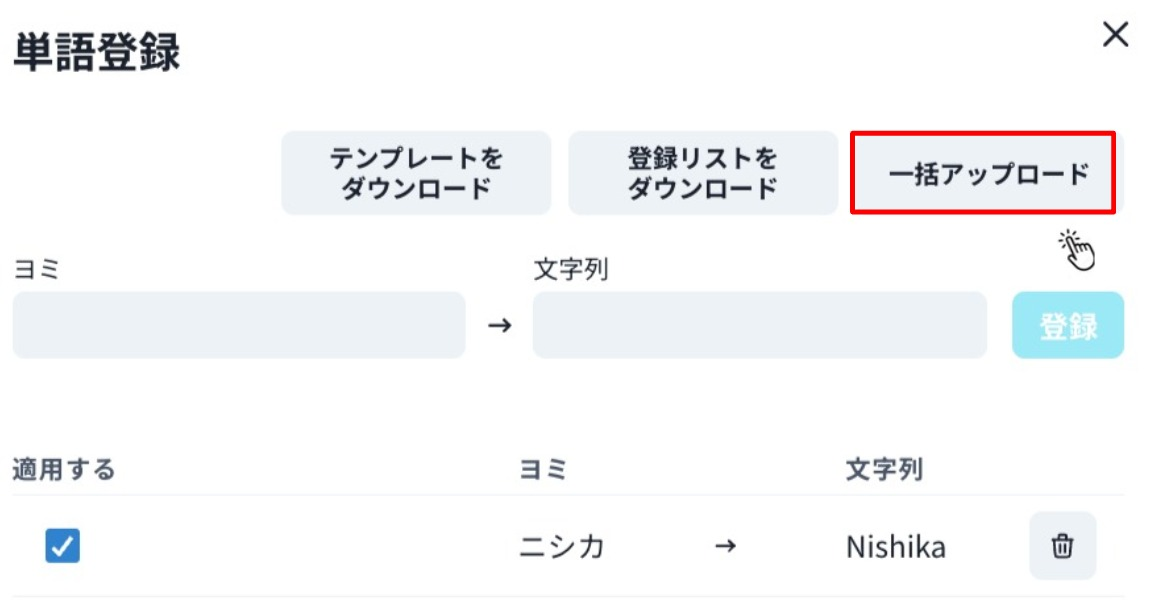Click the テンプレートをダウンロード button
1160x614 pixels.
pos(416,173)
